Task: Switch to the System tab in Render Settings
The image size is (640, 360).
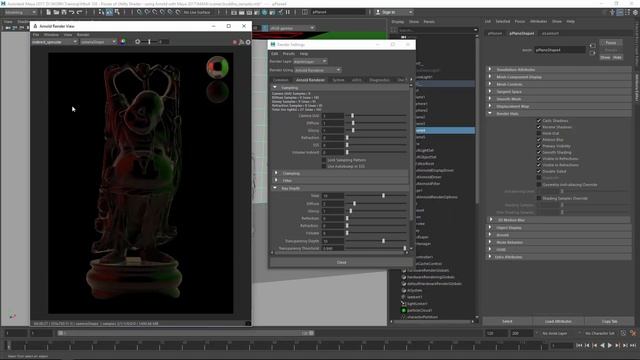Action: pos(338,80)
